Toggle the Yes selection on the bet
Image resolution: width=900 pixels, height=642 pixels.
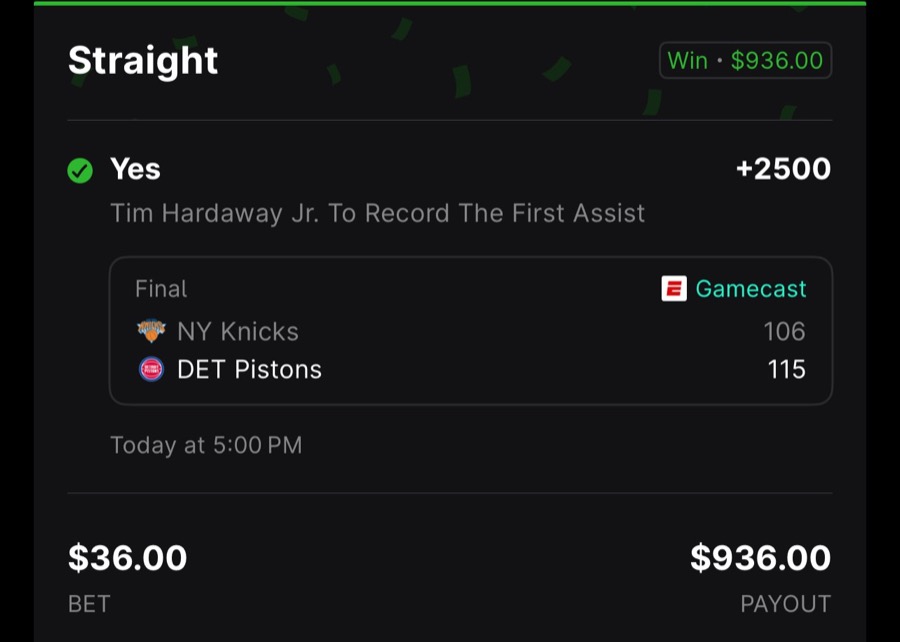pyautogui.click(x=135, y=170)
